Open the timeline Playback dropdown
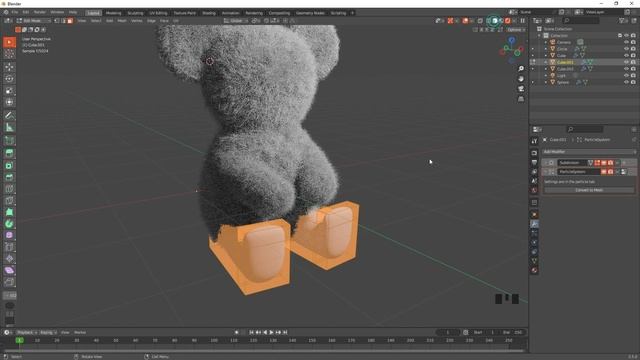The image size is (640, 360). coord(27,332)
